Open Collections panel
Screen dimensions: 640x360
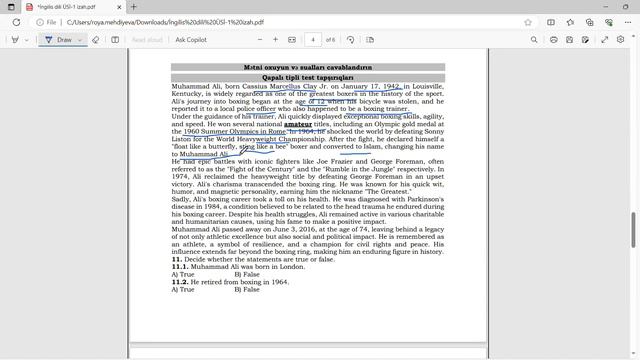(x=589, y=22)
